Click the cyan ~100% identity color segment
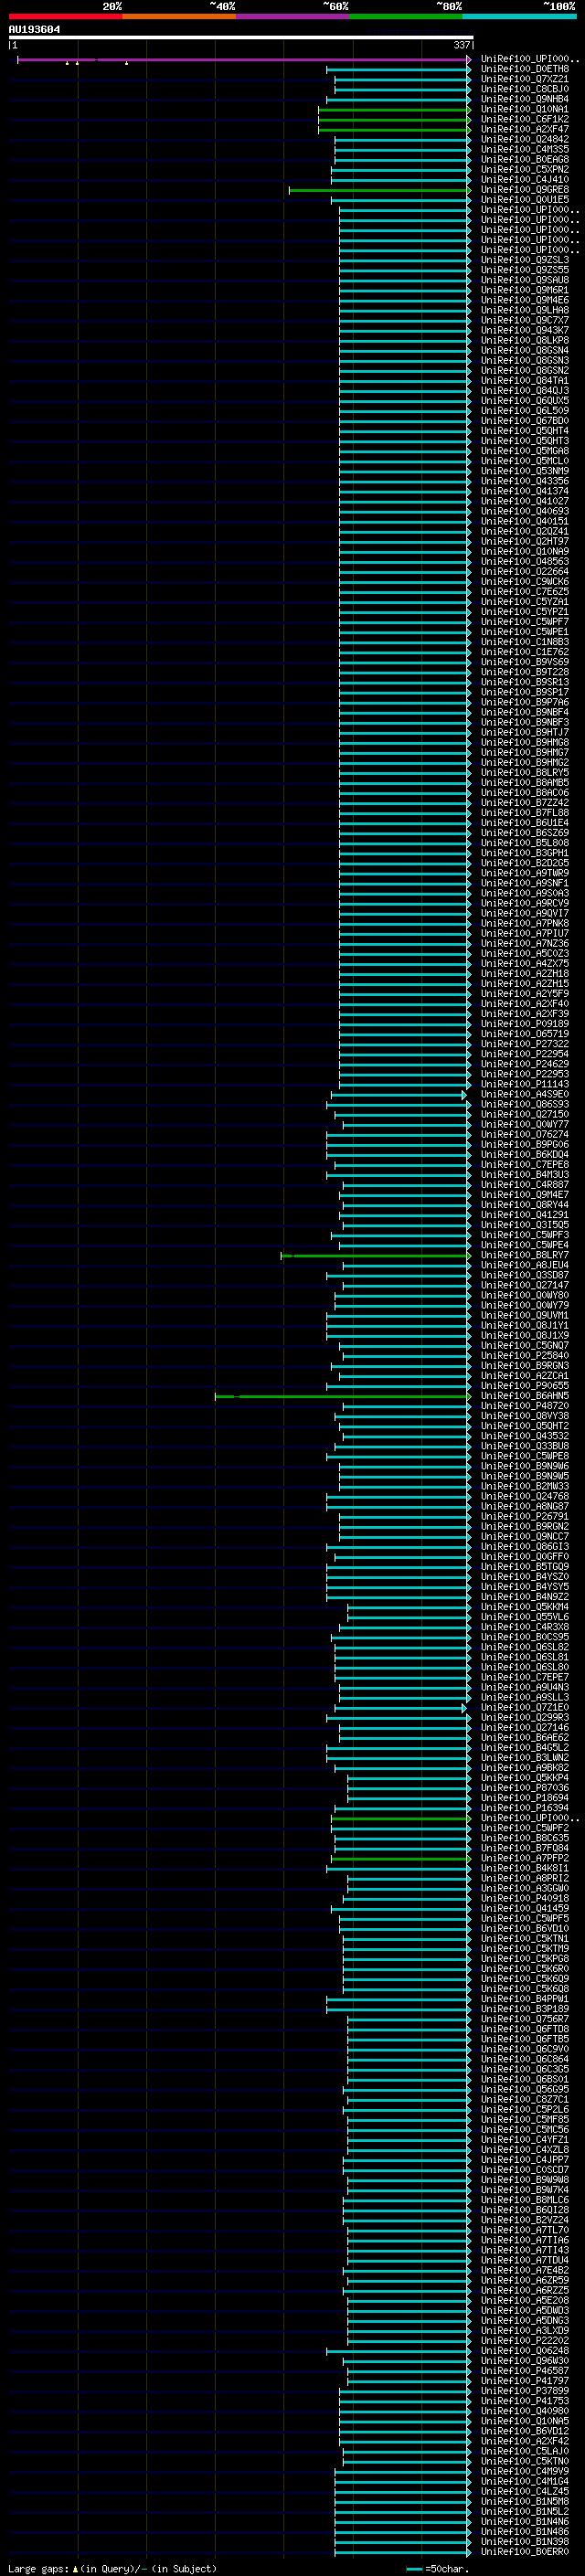Screen dimensions: 585x2576 519,16
